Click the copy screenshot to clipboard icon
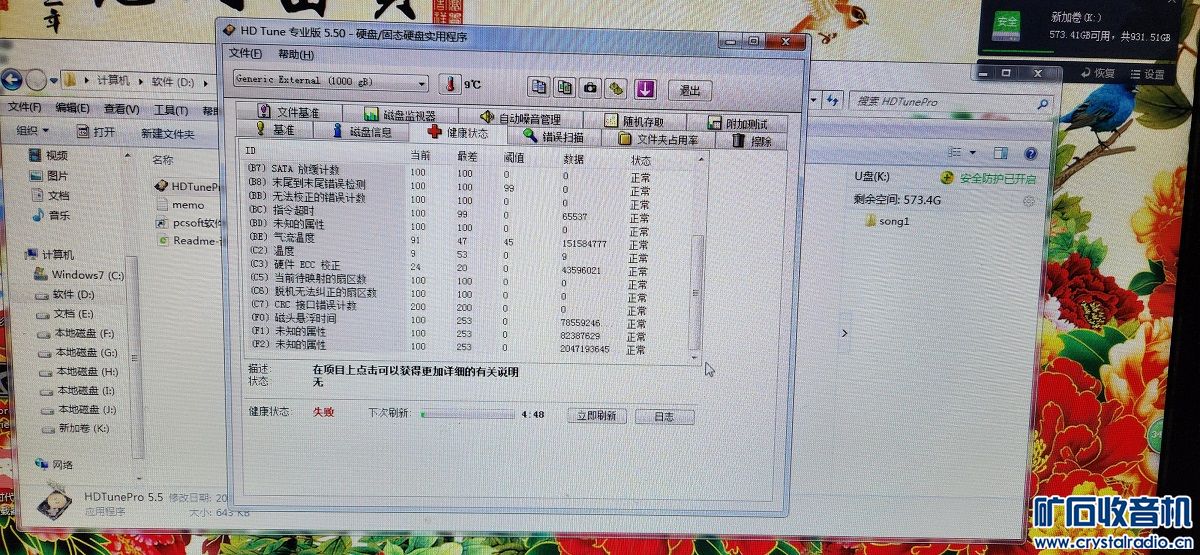Screen dimensions: 1200x555 tap(565, 88)
